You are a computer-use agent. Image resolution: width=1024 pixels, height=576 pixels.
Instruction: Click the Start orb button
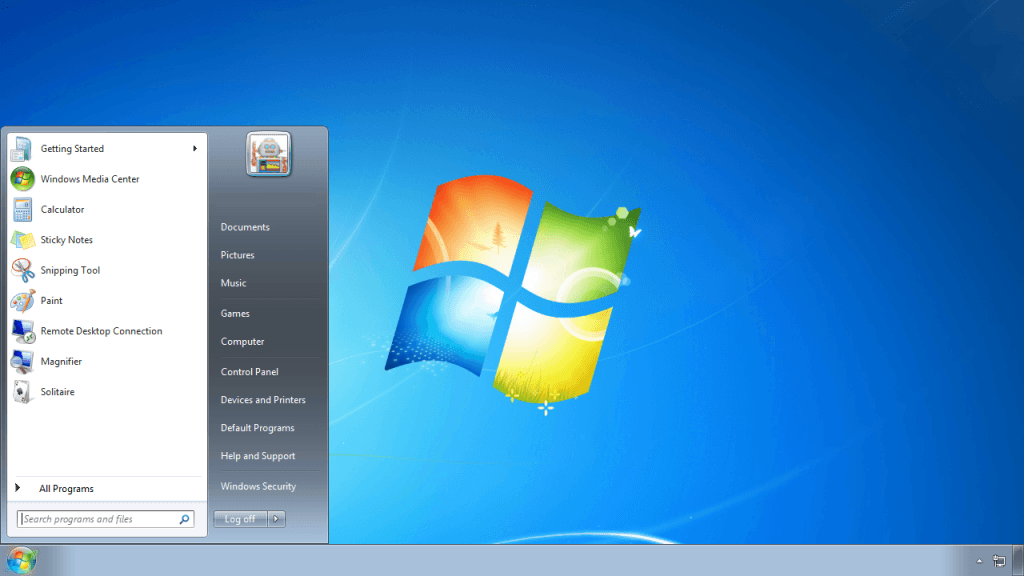[22, 560]
